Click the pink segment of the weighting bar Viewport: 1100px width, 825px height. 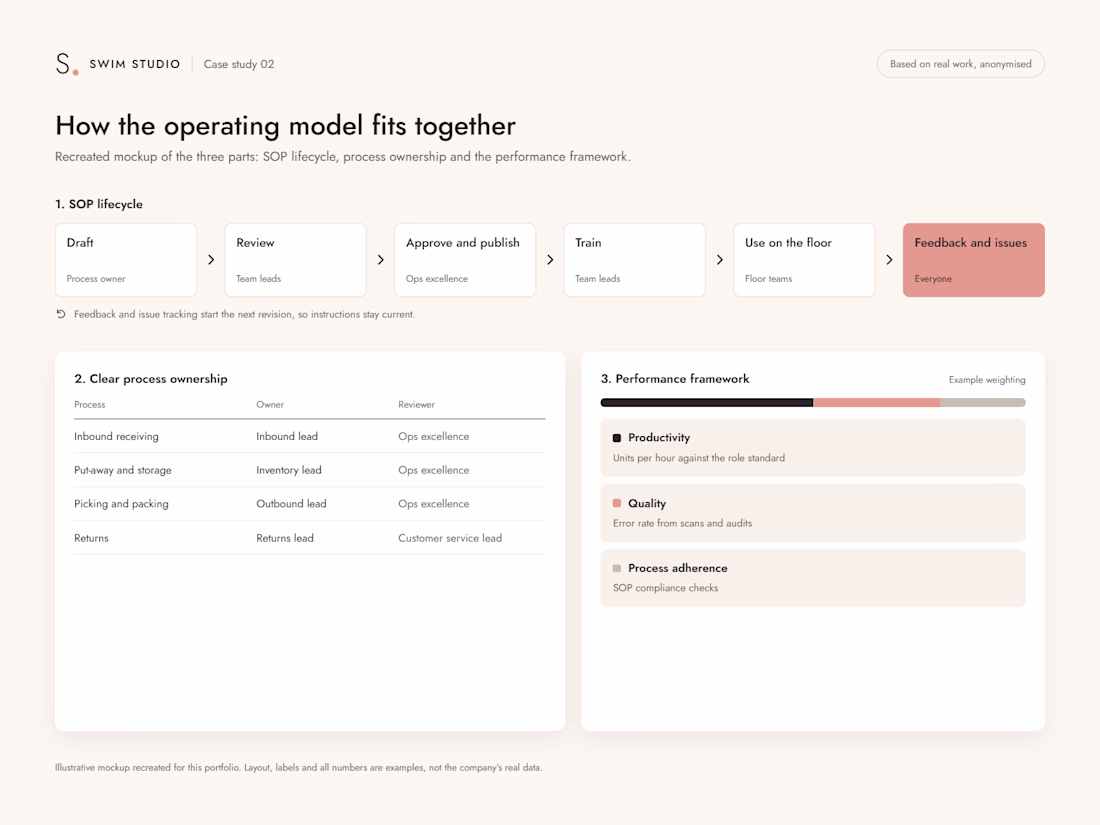876,403
